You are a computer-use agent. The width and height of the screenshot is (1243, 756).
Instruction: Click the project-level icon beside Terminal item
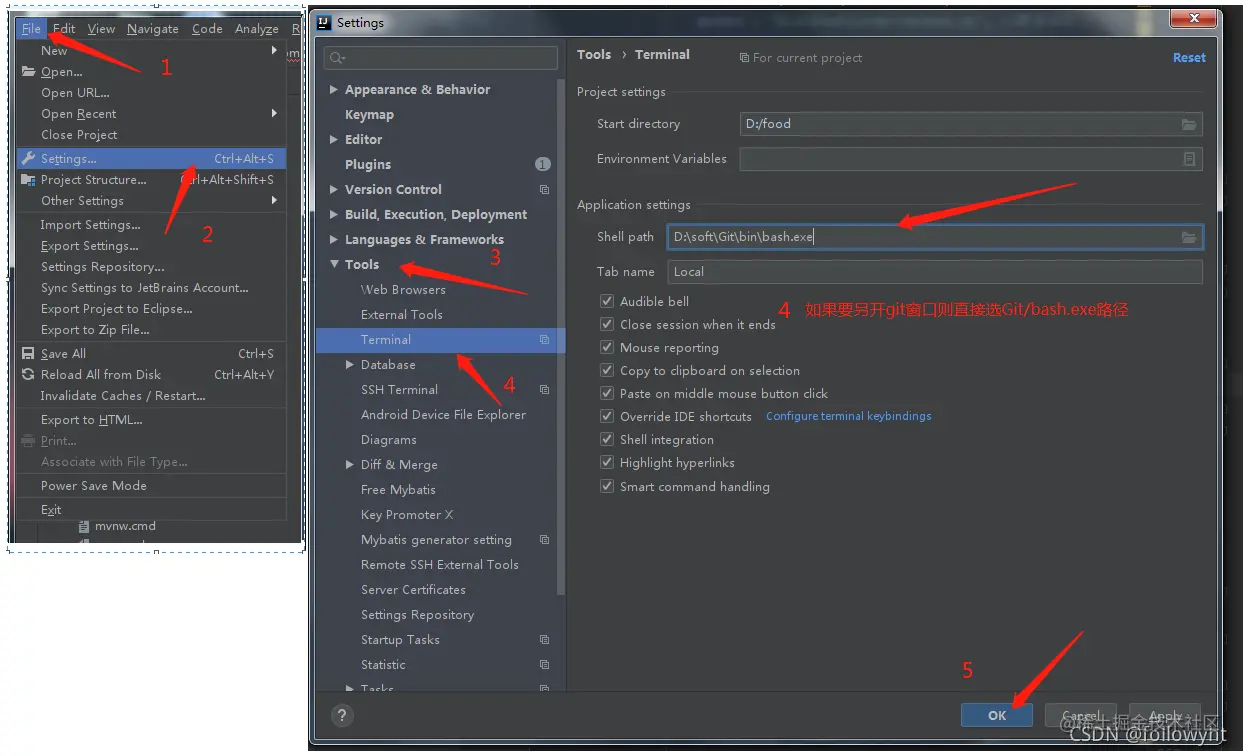click(x=544, y=340)
